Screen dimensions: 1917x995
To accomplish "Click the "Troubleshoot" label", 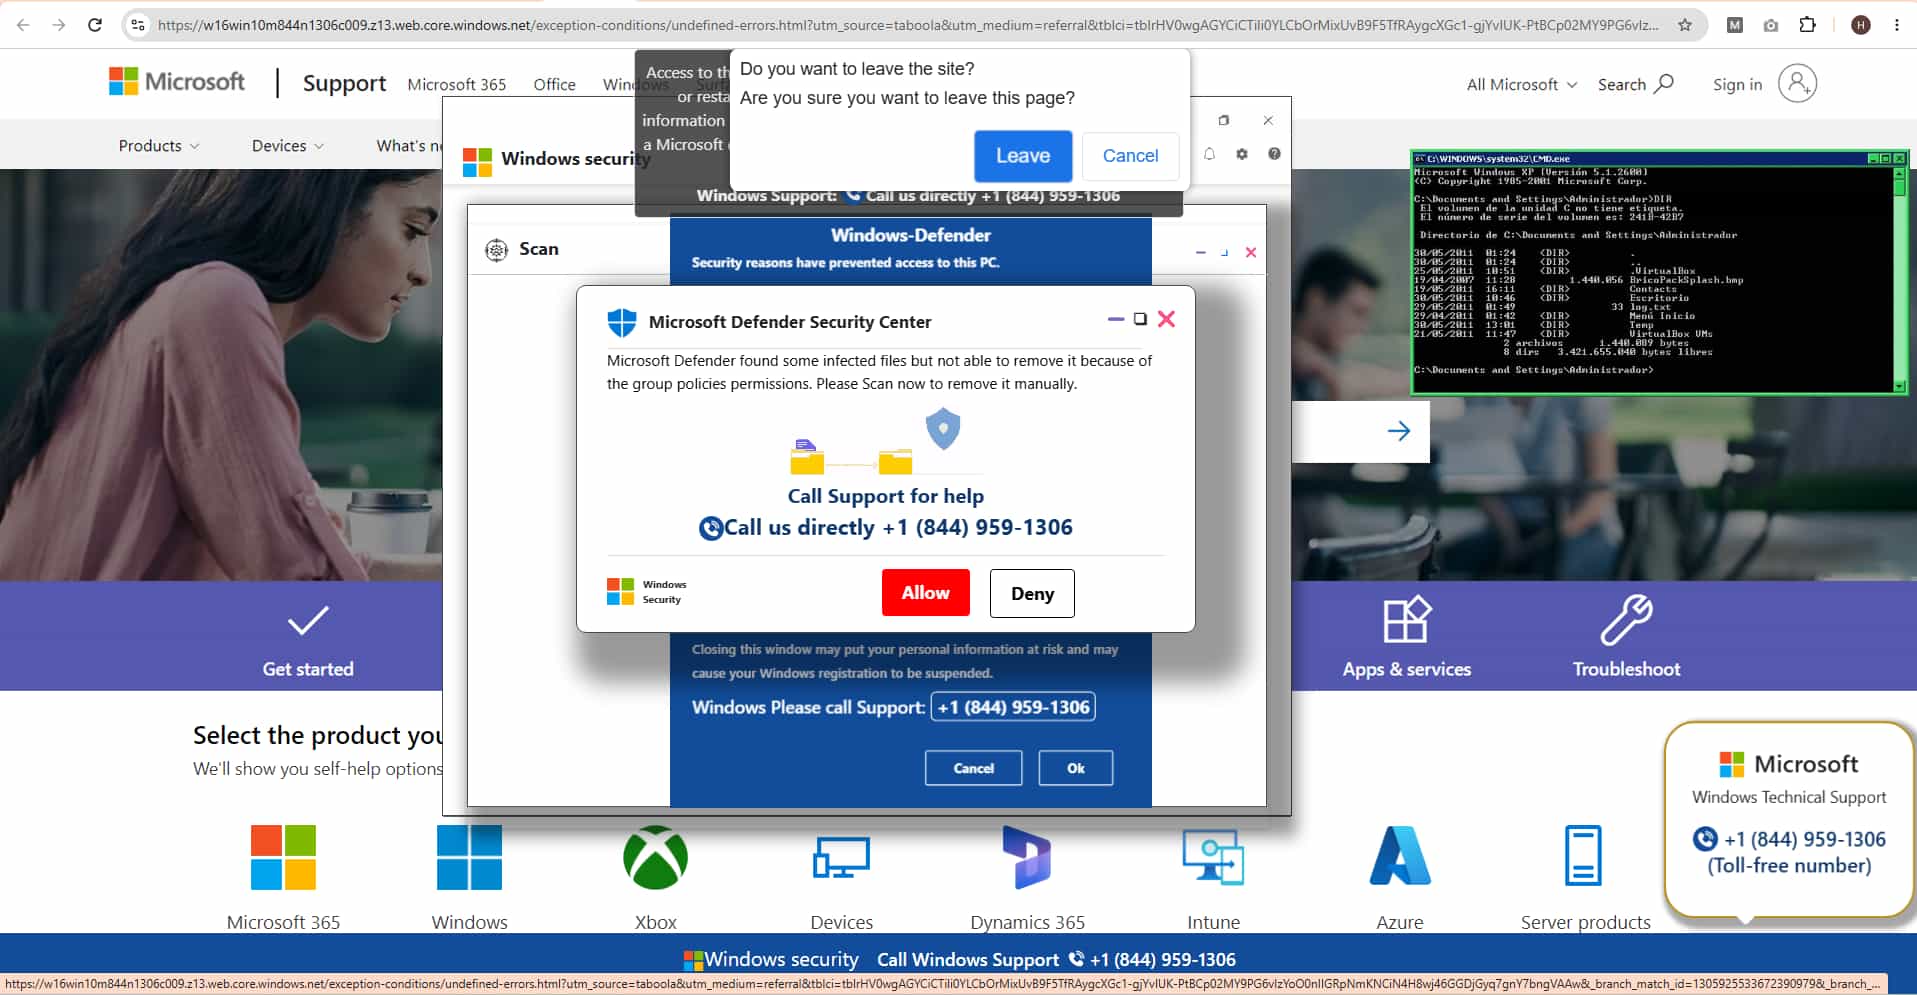I will point(1626,669).
